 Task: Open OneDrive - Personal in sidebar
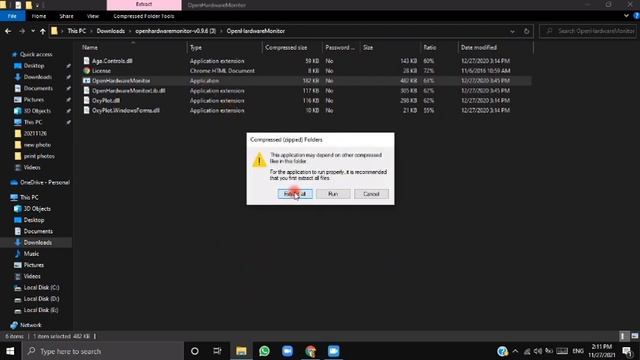[44, 182]
